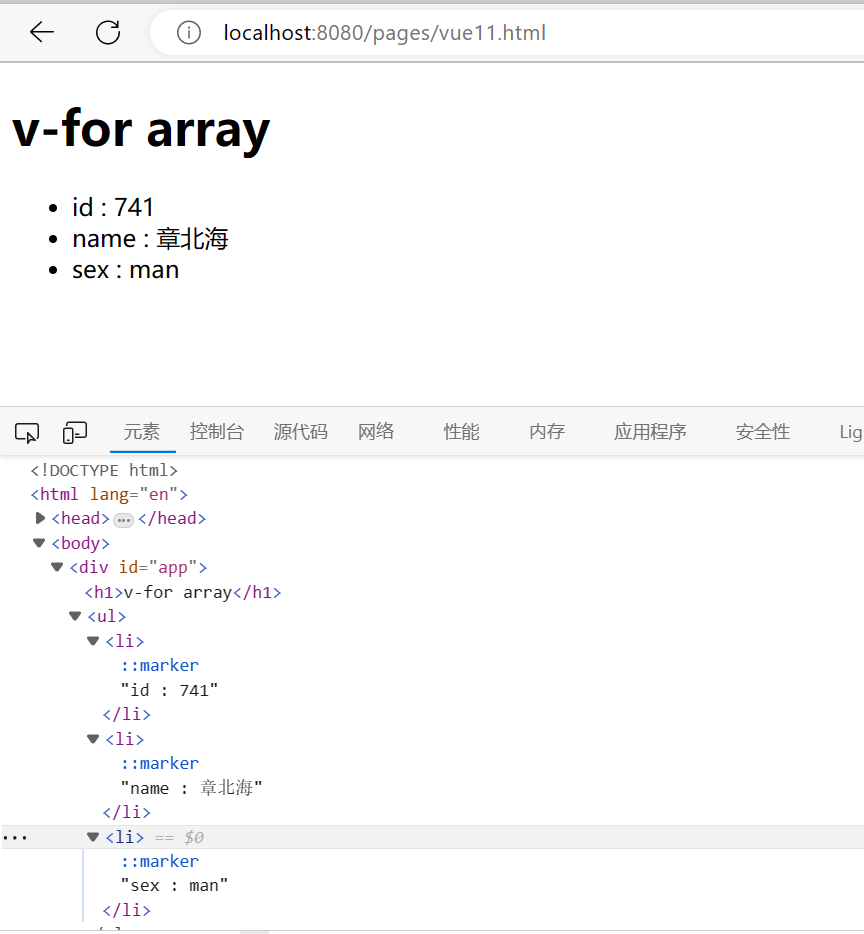Image resolution: width=864 pixels, height=934 pixels.
Task: Click the "id : 741" list item on the page
Action: click(112, 207)
